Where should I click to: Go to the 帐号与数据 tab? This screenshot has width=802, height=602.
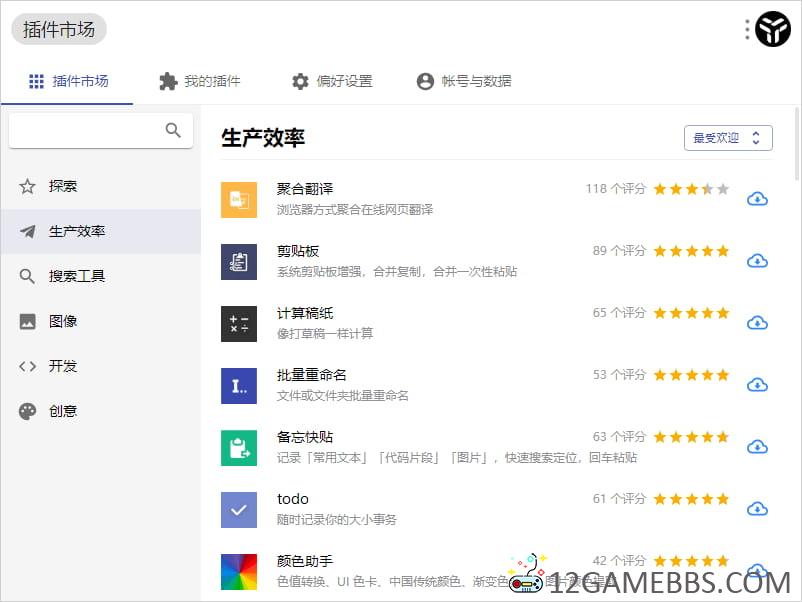pyautogui.click(x=464, y=81)
